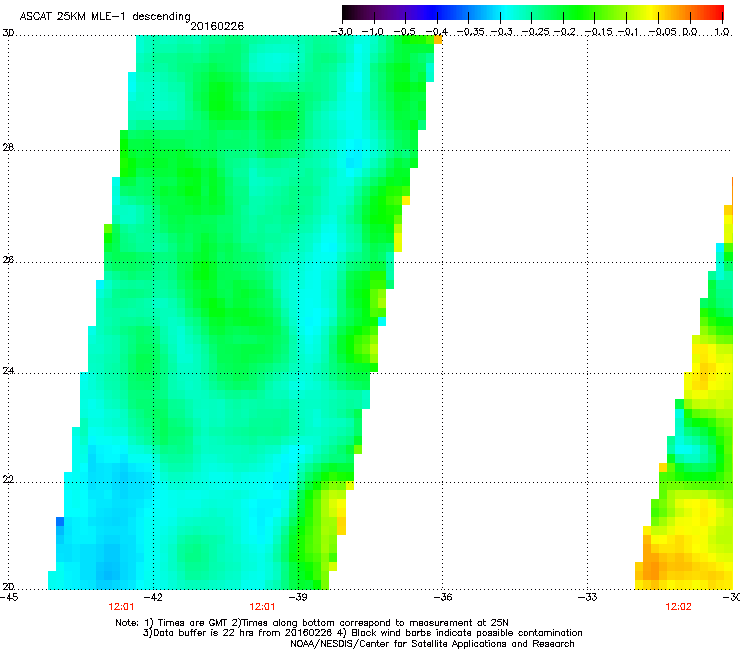The width and height of the screenshot is (740, 650).
Task: Click the longitude label '-45'
Action: [x=9, y=597]
